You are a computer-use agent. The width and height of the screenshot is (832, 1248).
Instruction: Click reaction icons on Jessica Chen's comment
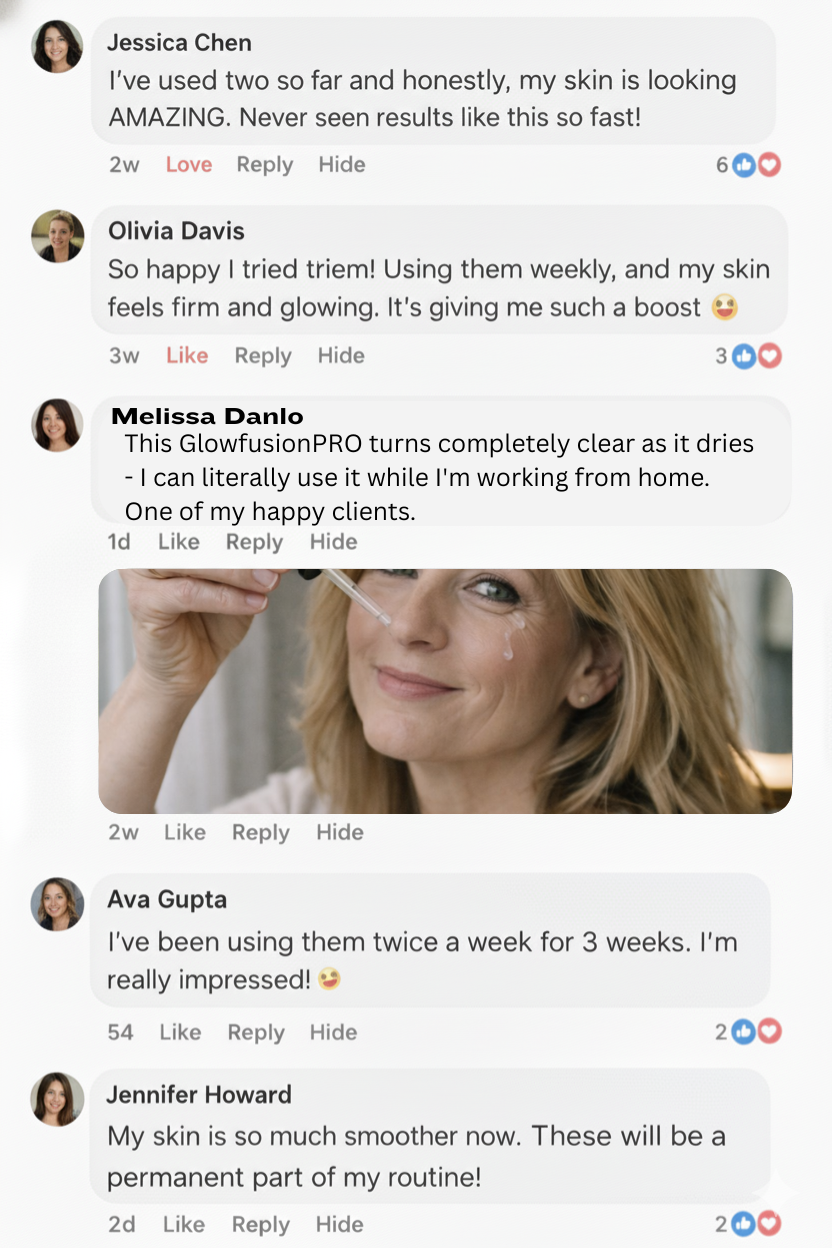pos(755,165)
